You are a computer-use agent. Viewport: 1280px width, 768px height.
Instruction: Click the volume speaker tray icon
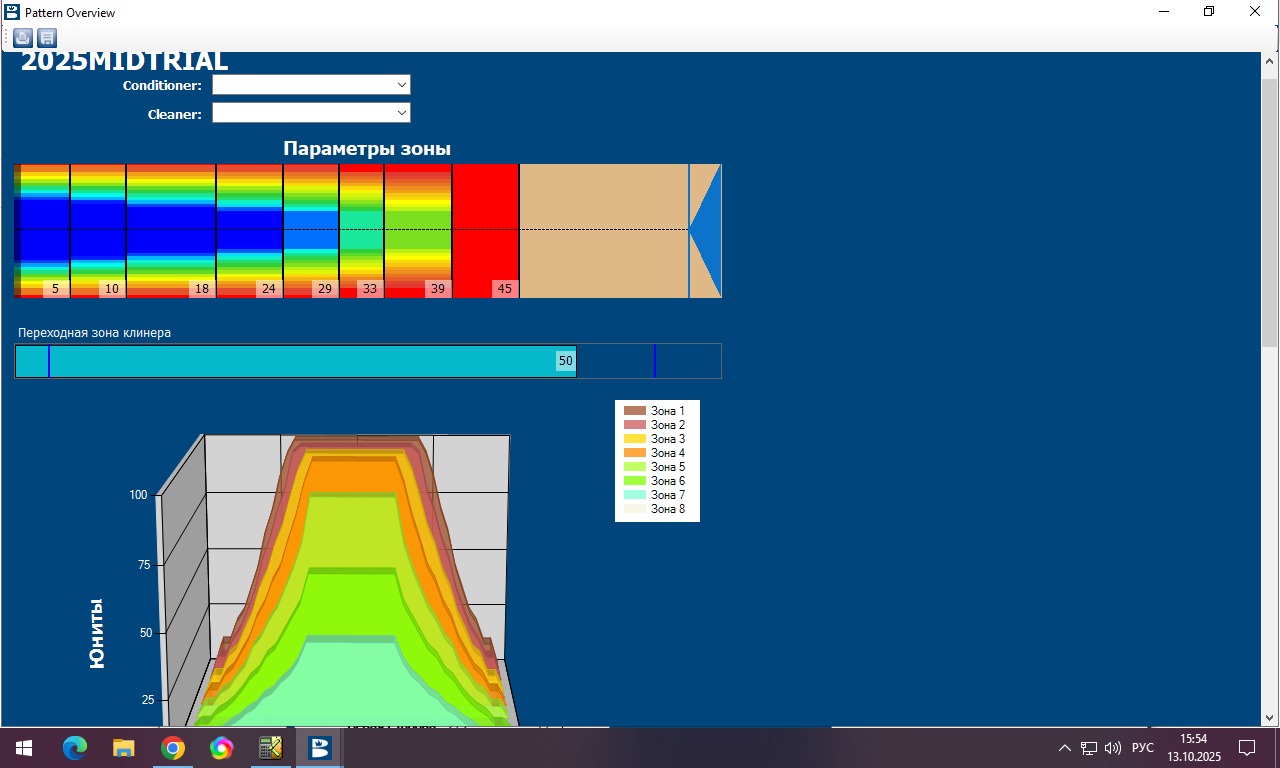1113,748
